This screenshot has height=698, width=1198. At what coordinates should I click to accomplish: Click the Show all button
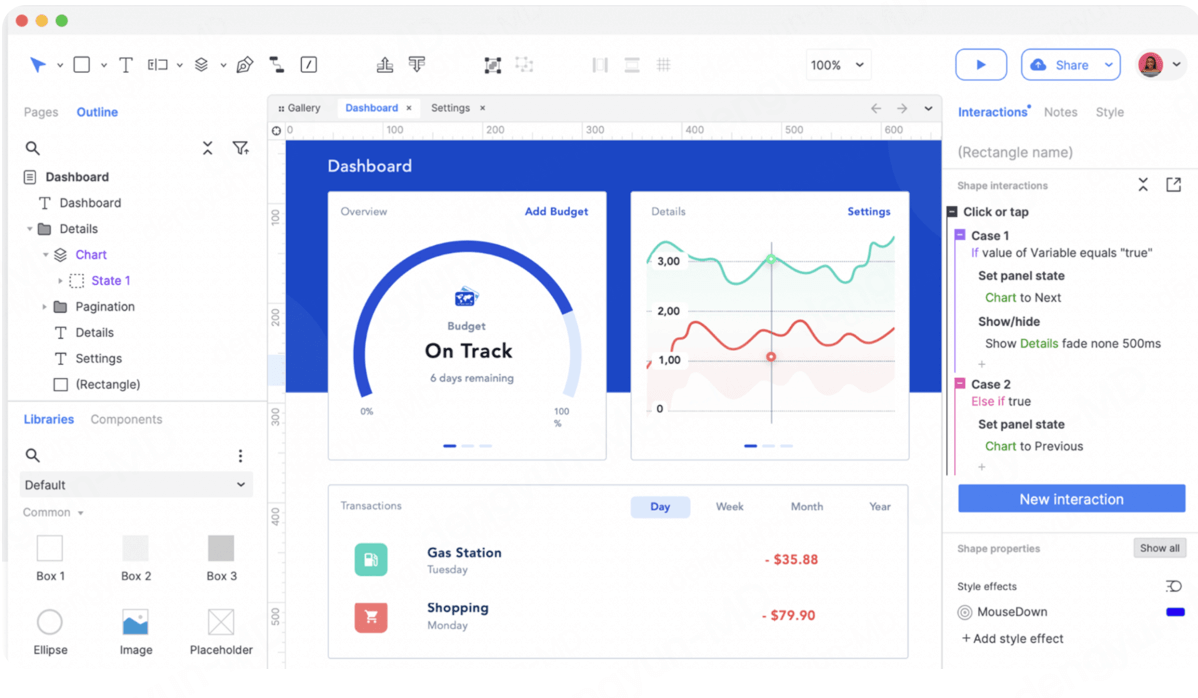1159,548
